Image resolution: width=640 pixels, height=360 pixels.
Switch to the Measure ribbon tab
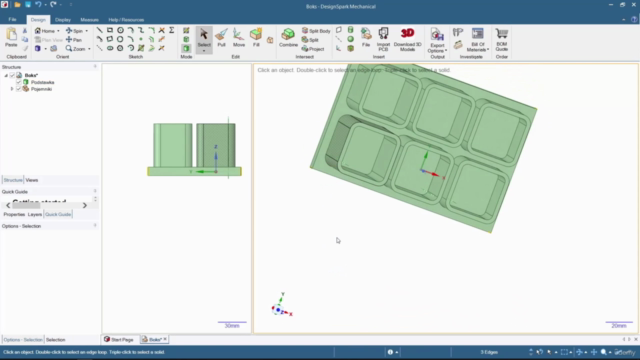[x=89, y=20]
